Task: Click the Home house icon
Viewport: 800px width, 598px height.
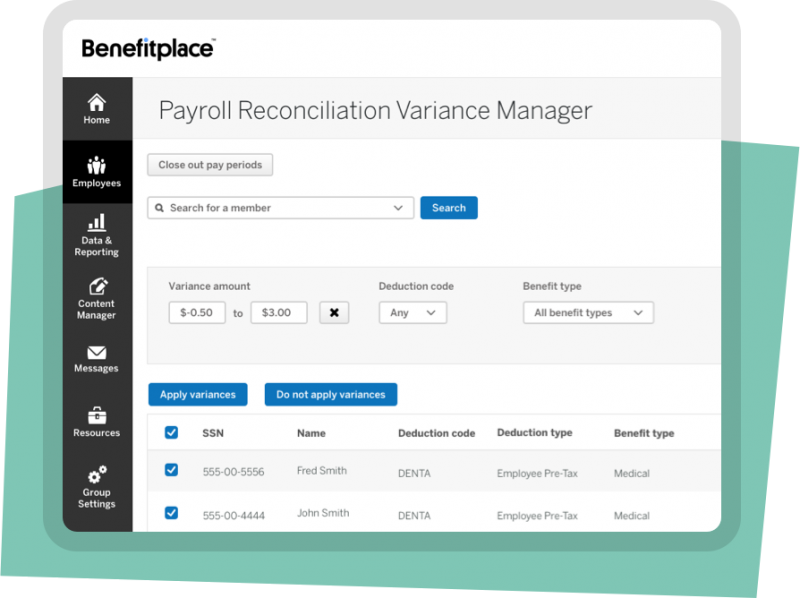Action: 96,102
